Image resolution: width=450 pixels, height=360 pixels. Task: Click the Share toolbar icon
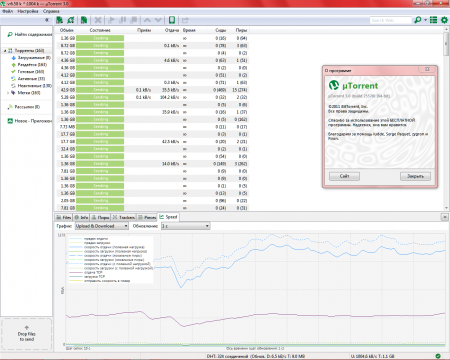point(185,20)
